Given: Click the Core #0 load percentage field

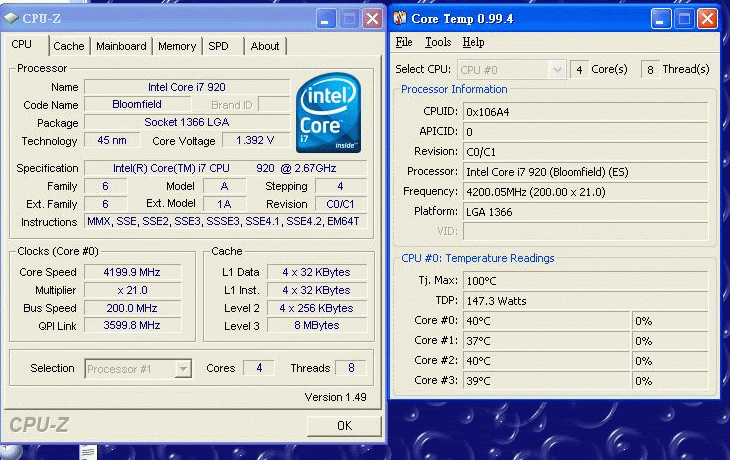Looking at the screenshot, I should tap(670, 321).
